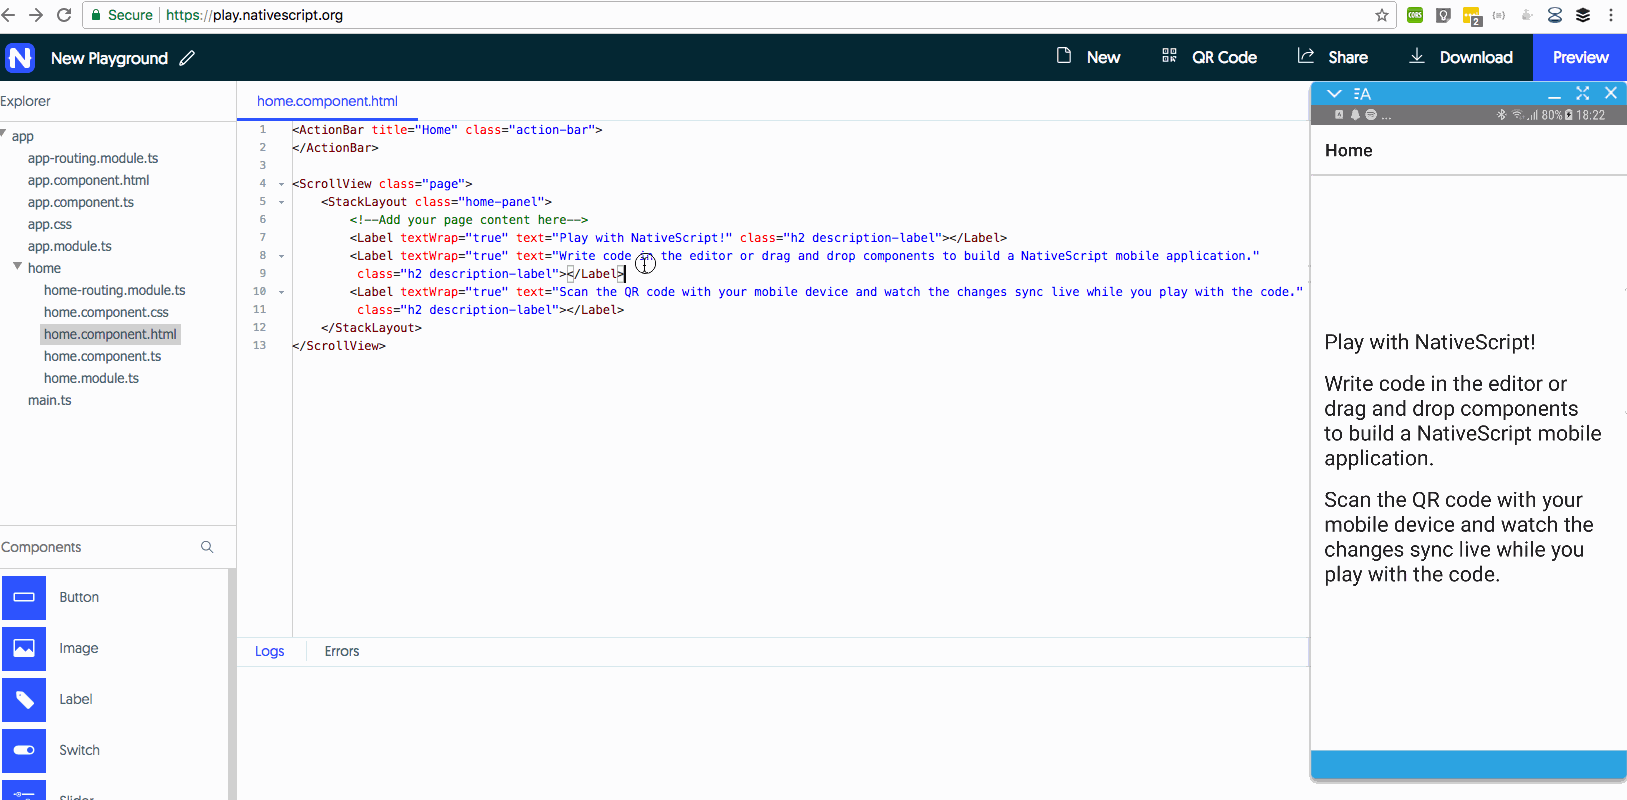
Task: Click the device font settings icon
Action: pyautogui.click(x=1362, y=94)
